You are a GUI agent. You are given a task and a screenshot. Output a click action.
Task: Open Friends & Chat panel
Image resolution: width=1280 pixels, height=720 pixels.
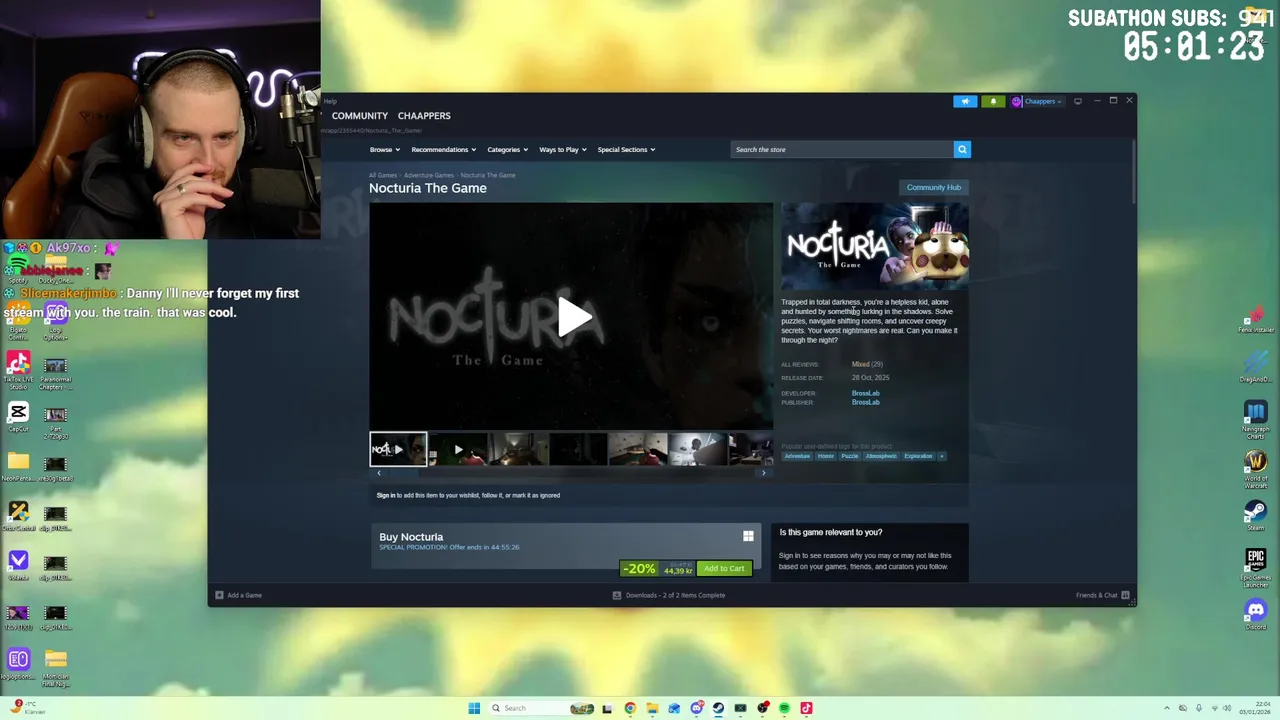[1103, 595]
